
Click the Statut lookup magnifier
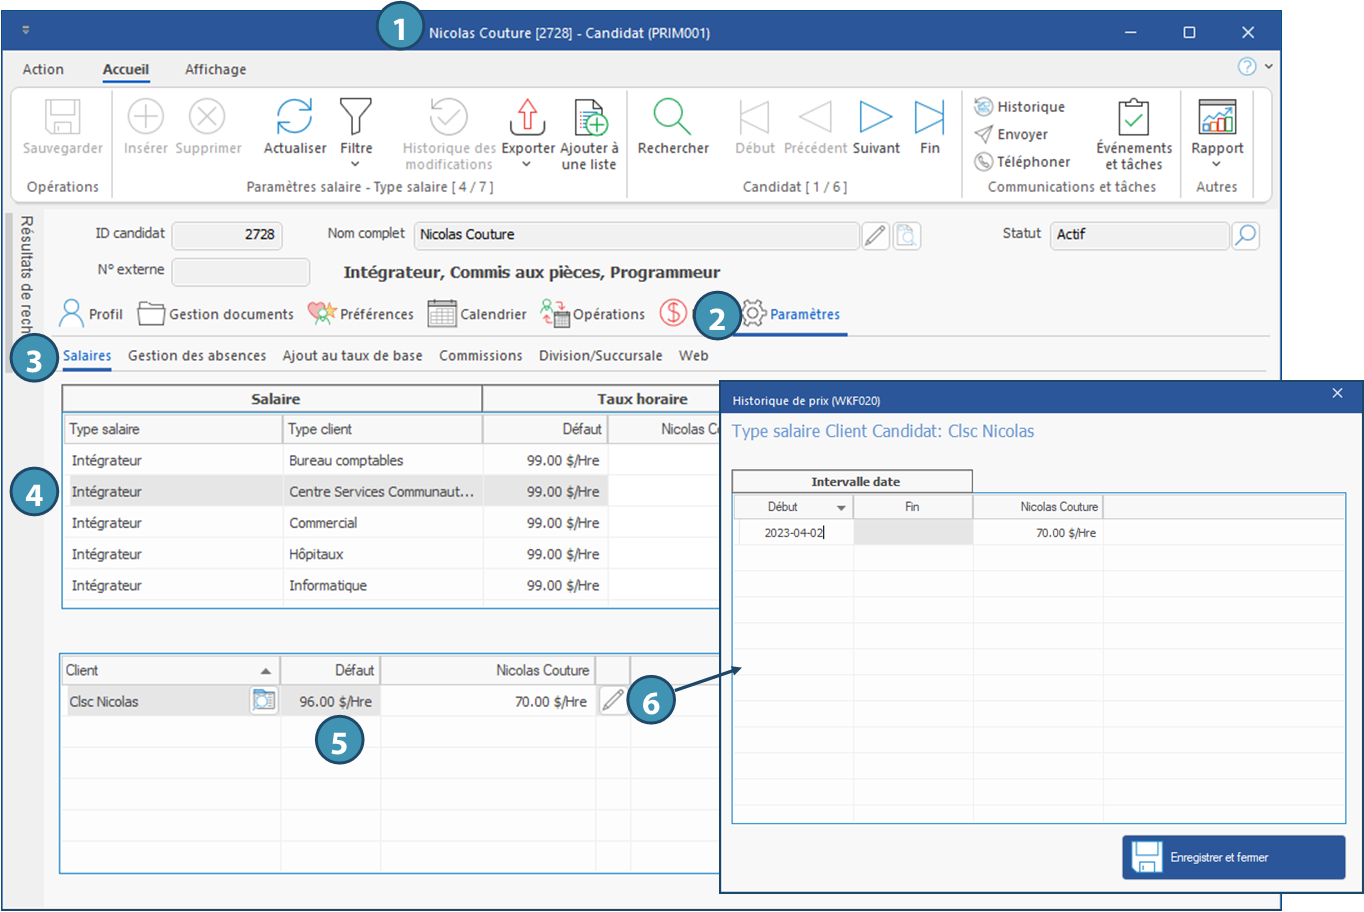point(1245,235)
